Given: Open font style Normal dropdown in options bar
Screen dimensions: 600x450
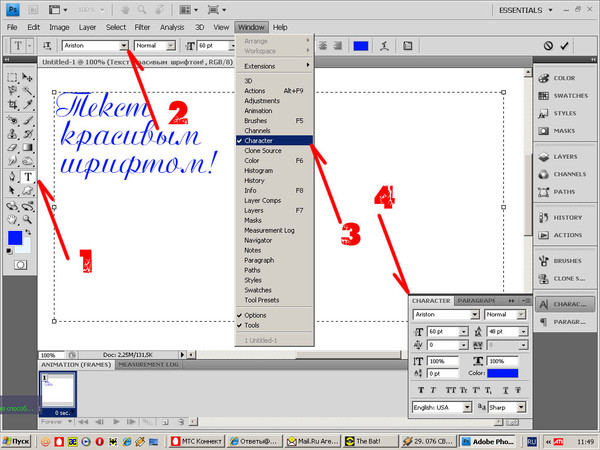Looking at the screenshot, I should click(171, 46).
